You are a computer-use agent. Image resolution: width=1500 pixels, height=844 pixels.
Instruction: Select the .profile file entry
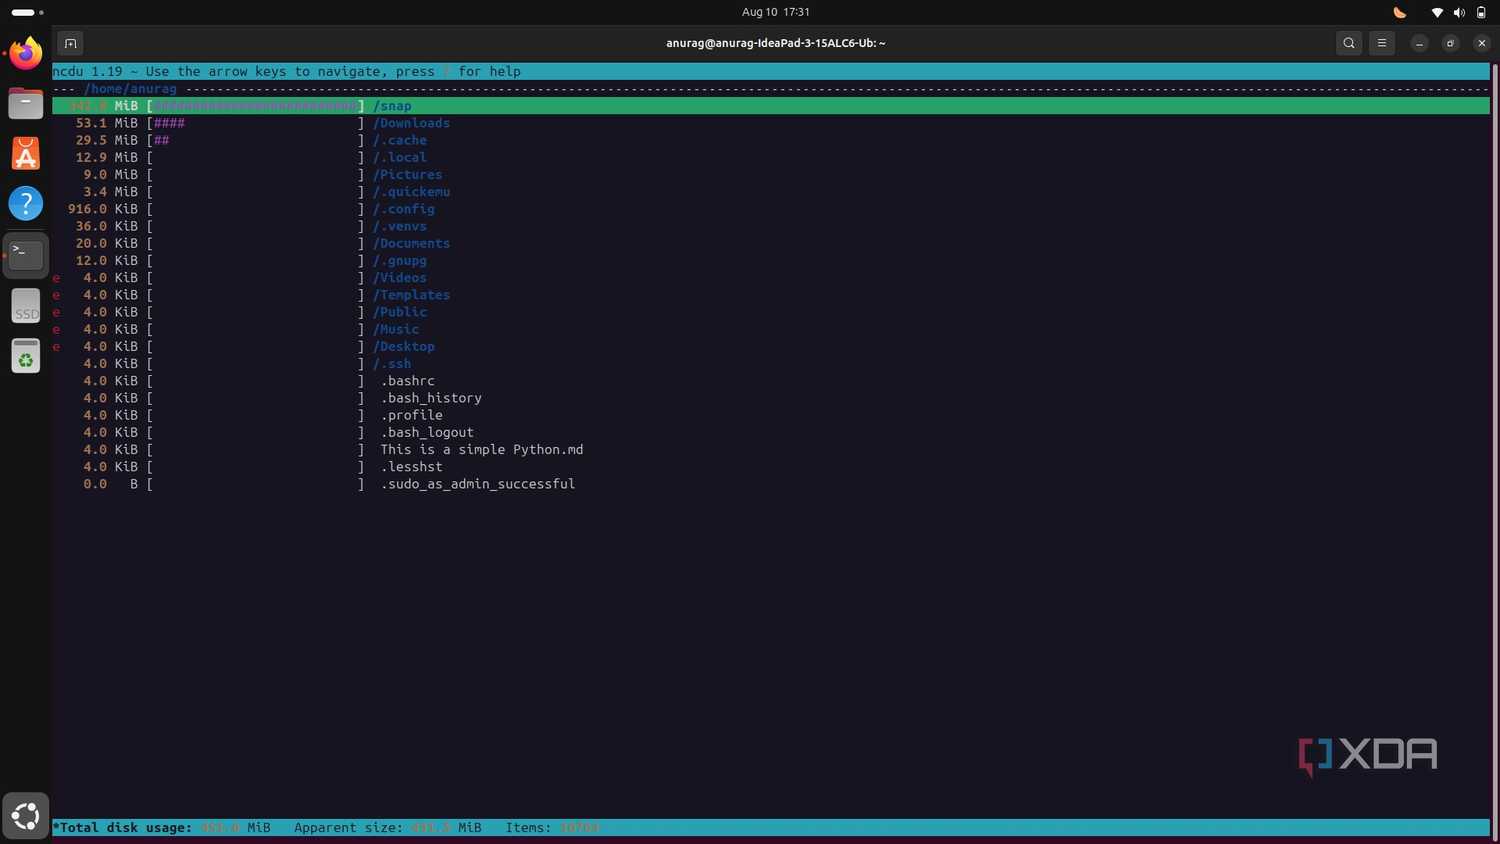412,415
